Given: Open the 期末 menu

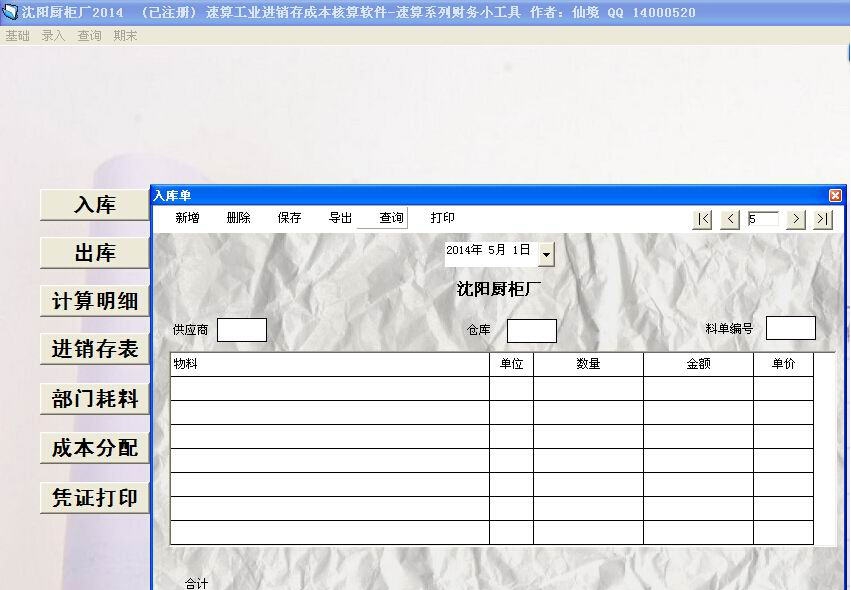Looking at the screenshot, I should 125,36.
